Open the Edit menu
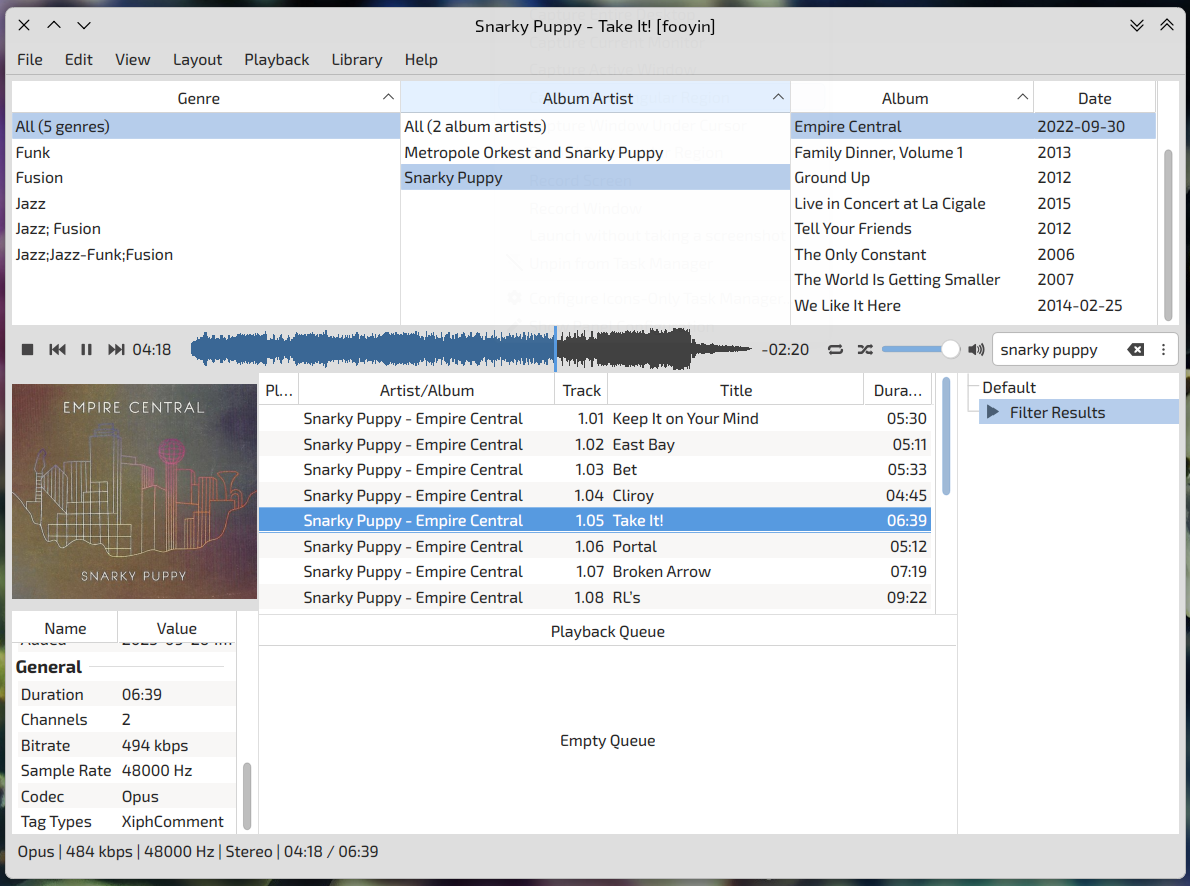 (78, 59)
